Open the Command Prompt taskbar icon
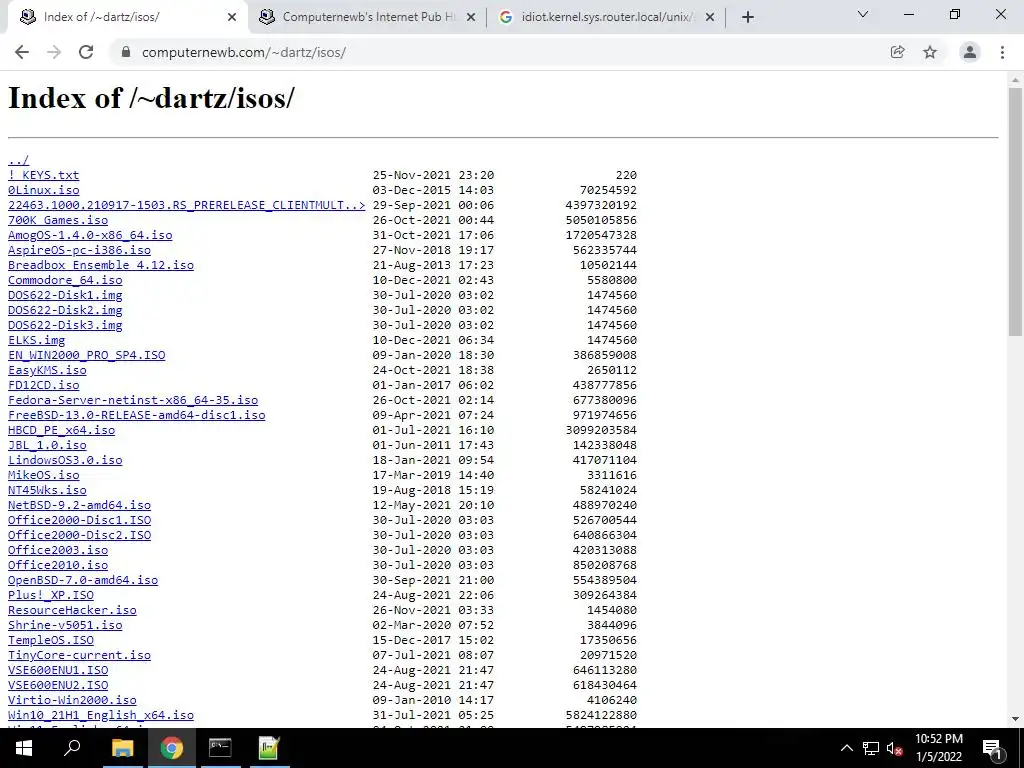 pyautogui.click(x=220, y=748)
